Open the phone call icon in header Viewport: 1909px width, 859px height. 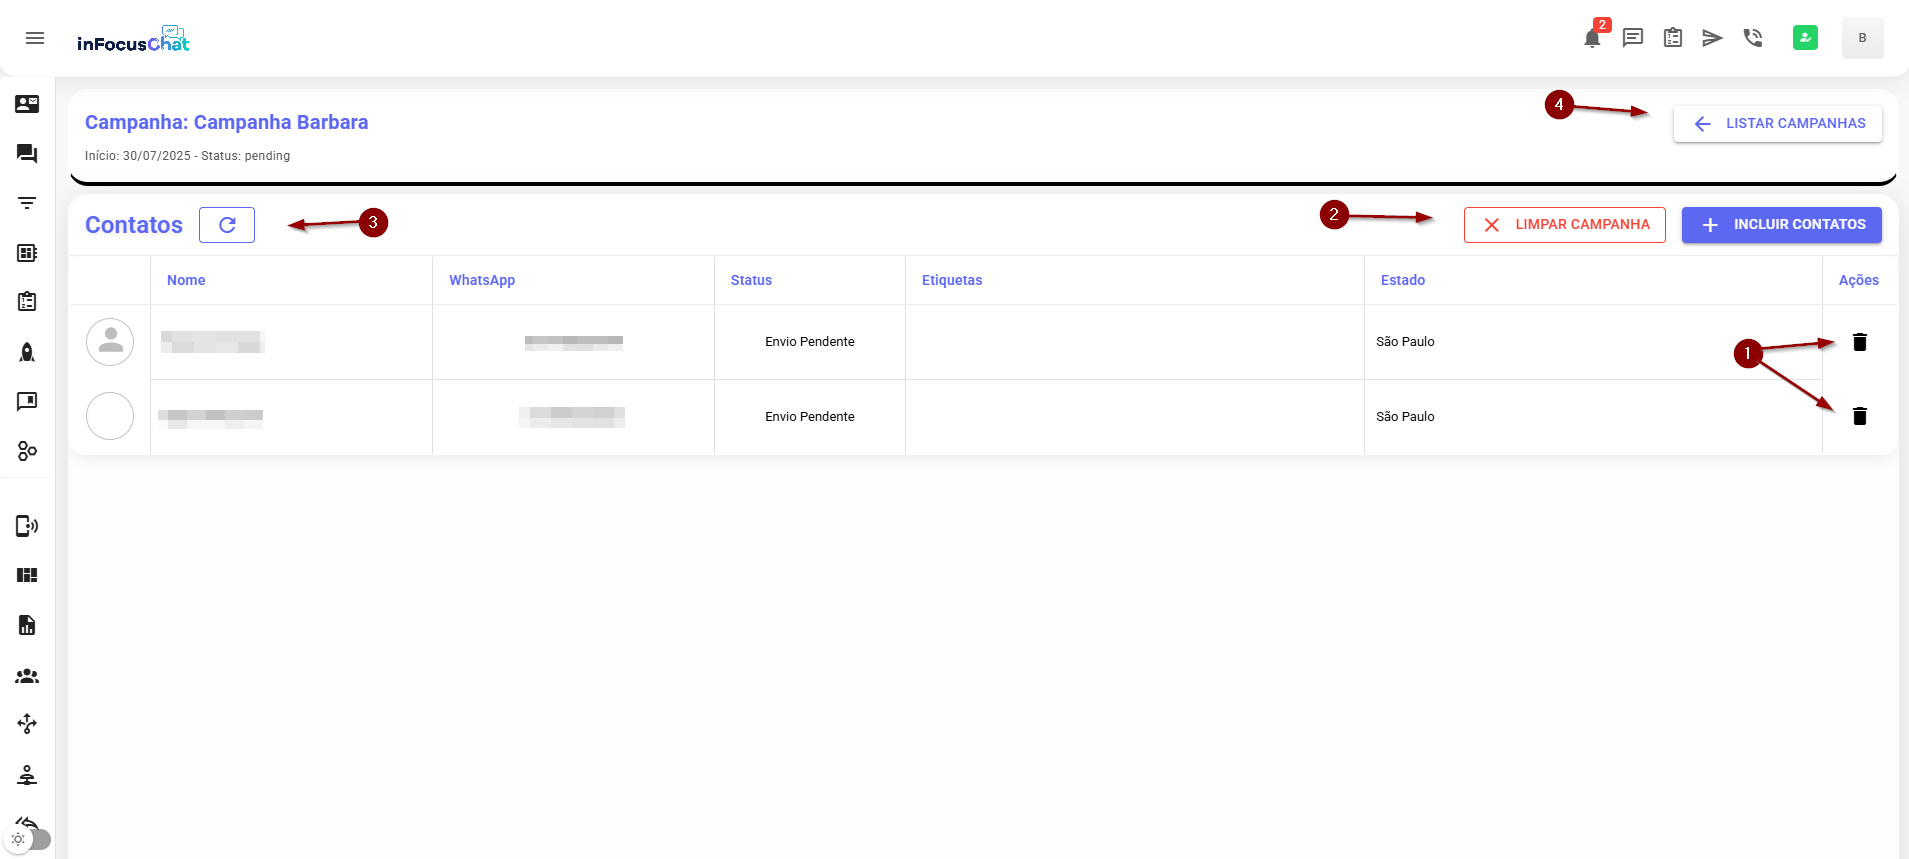click(1752, 38)
